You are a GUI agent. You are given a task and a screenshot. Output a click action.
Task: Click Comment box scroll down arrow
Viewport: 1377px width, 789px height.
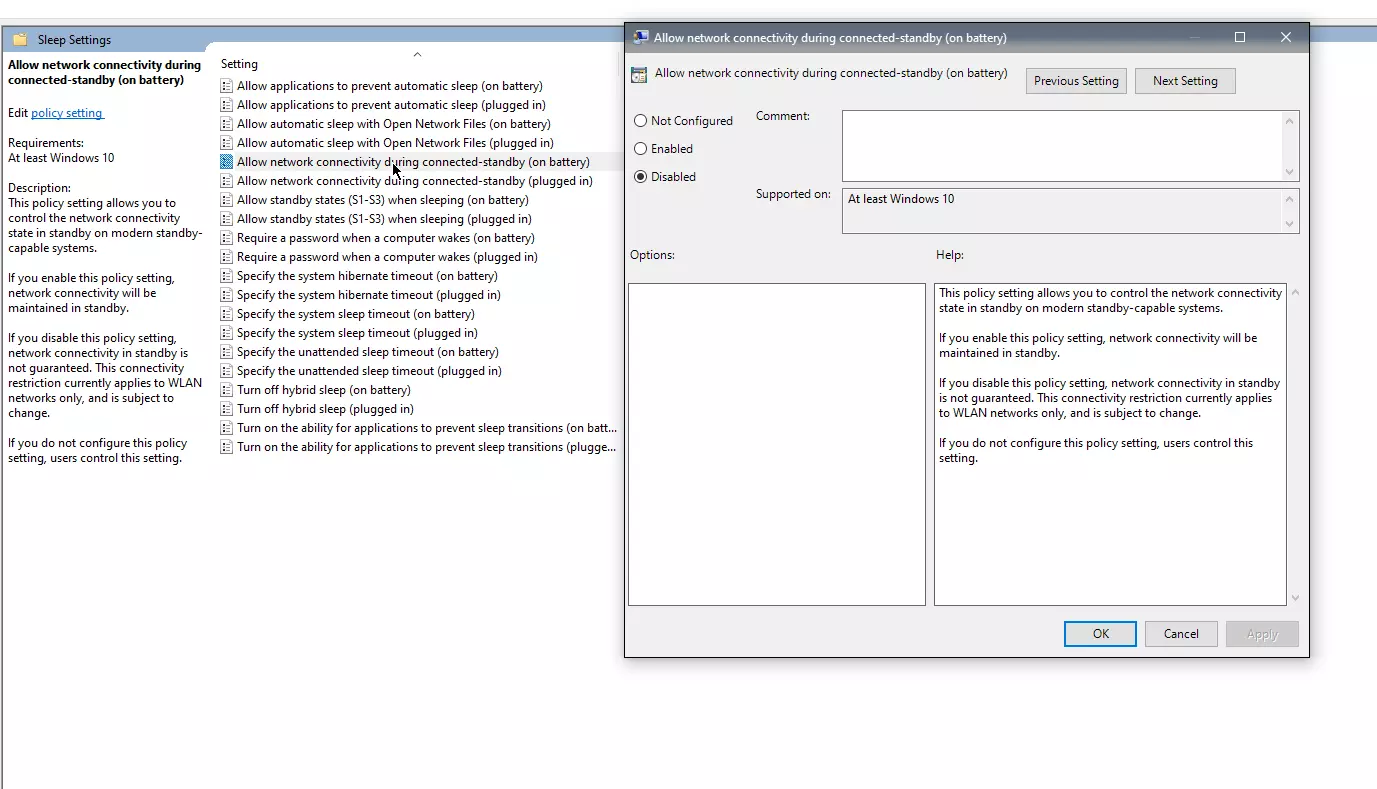click(1290, 171)
